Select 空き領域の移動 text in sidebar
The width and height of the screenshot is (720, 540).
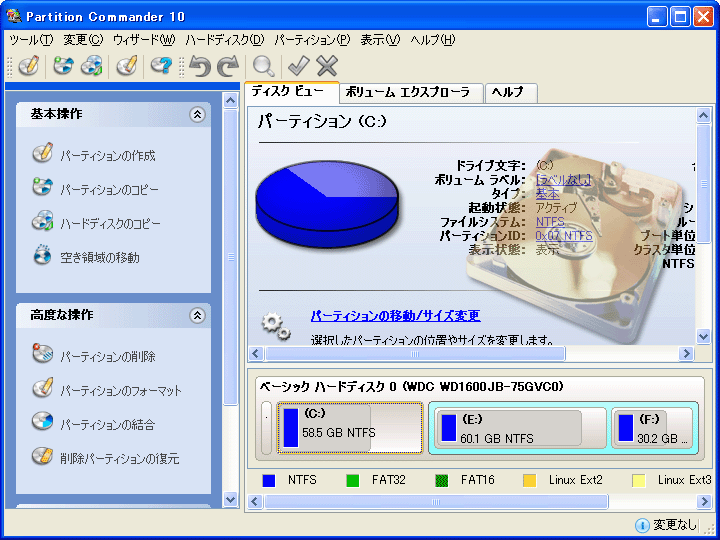pyautogui.click(x=100, y=258)
